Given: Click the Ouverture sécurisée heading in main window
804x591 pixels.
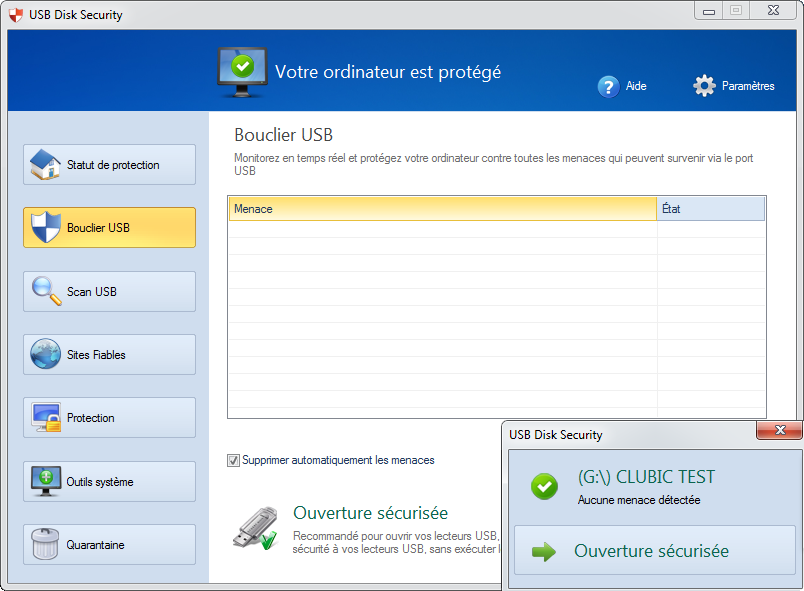Looking at the screenshot, I should [x=370, y=513].
